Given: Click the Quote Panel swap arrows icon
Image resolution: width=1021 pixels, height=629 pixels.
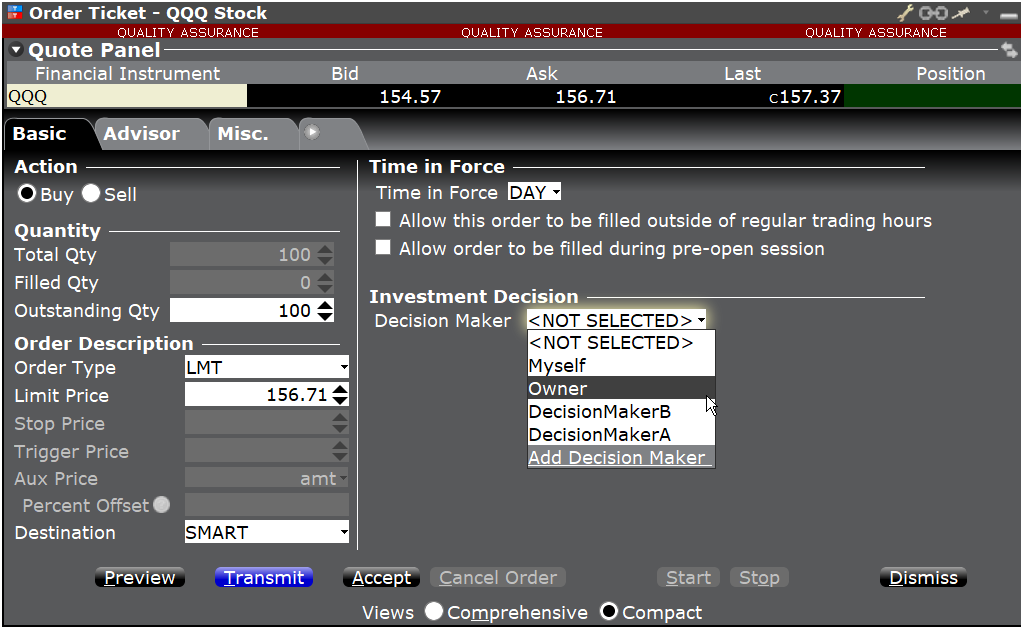Looking at the screenshot, I should [1008, 50].
